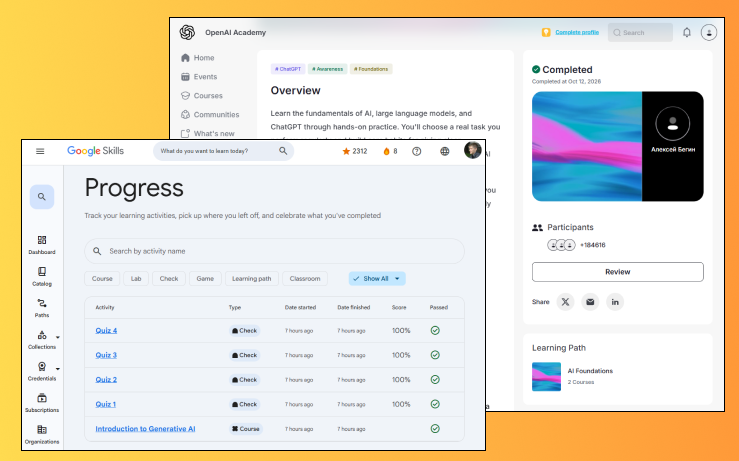Open Catalog from the Google Skills sidebar
Screen dimensions: 739x461
click(x=42, y=277)
